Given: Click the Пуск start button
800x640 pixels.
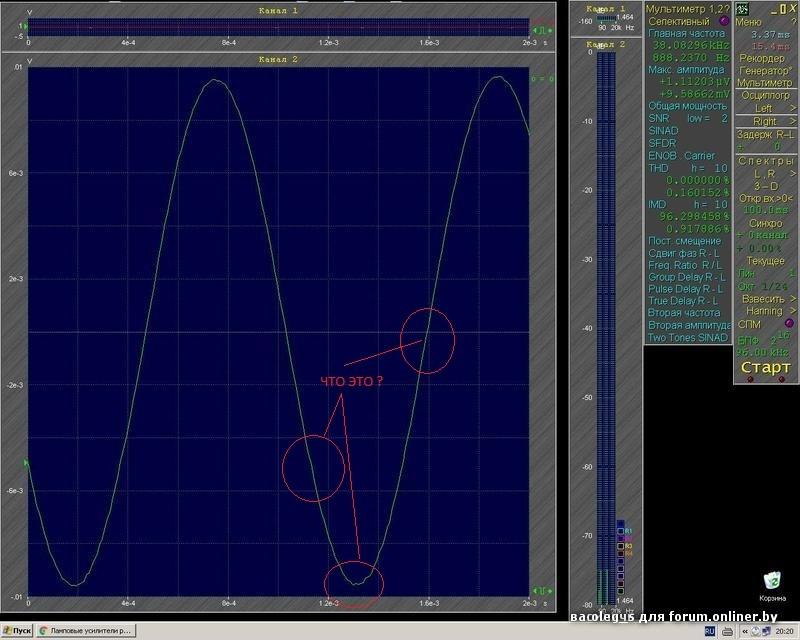Looking at the screenshot, I should click(17, 632).
